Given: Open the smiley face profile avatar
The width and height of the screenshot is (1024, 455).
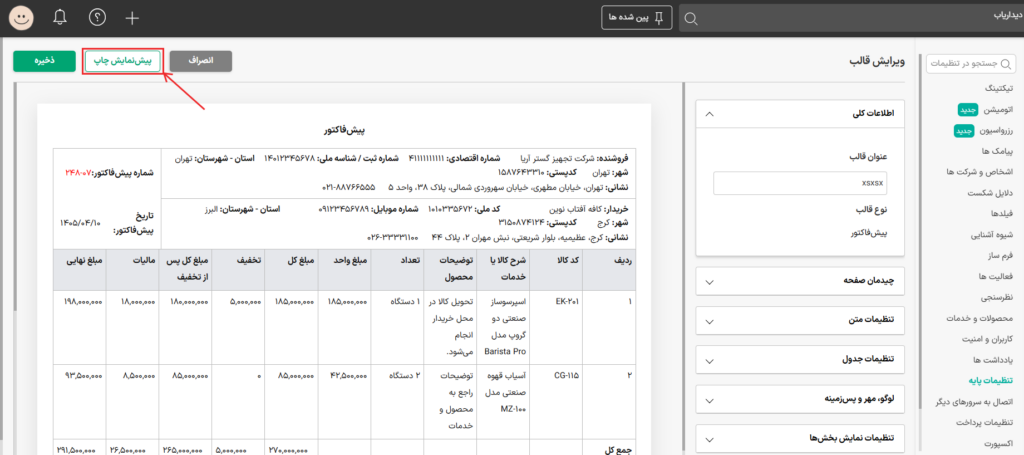Looking at the screenshot, I should [22, 18].
